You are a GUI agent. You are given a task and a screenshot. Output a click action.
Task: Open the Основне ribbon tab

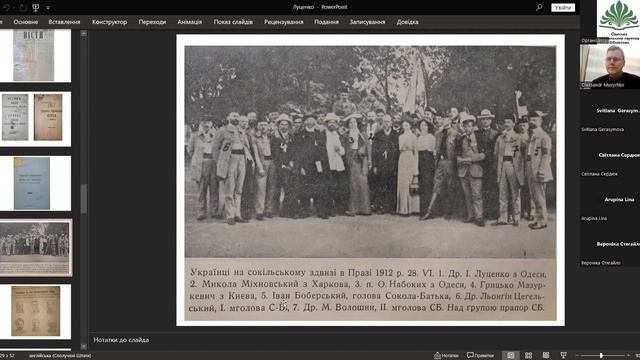pos(25,22)
